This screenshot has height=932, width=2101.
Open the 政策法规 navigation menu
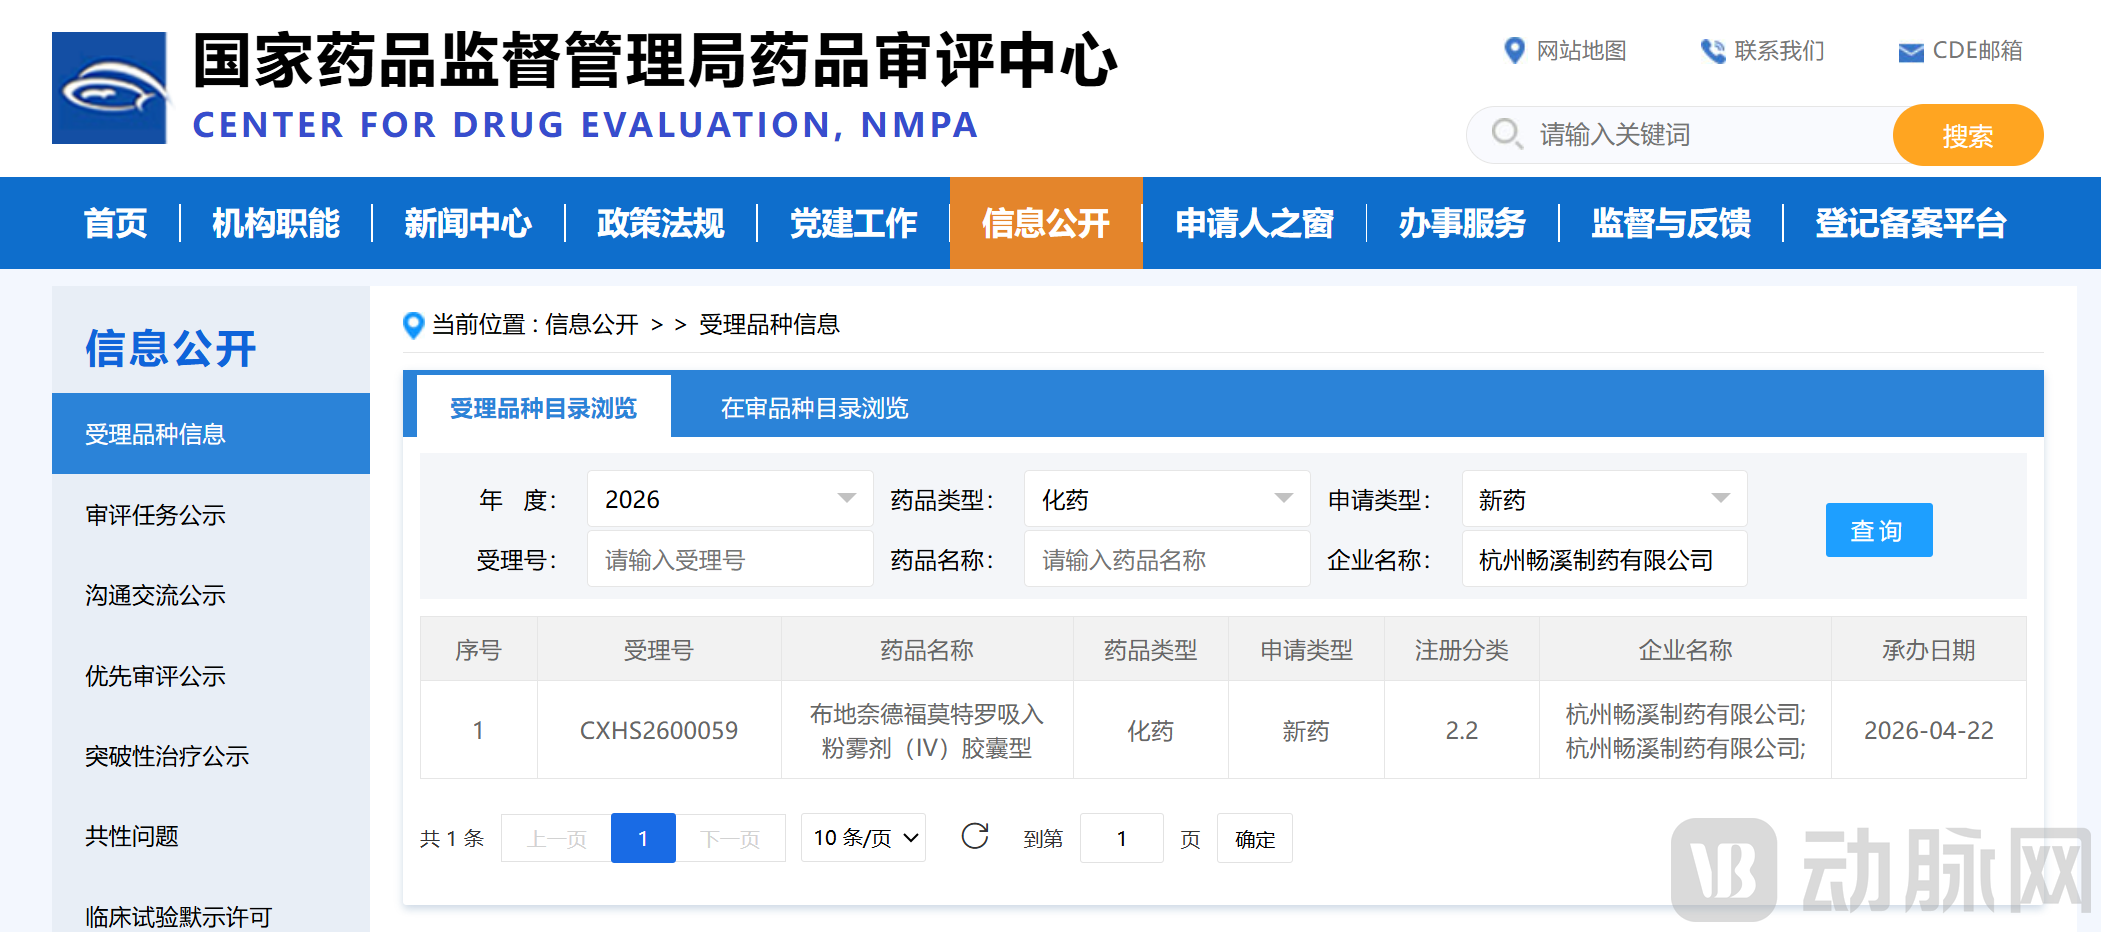tap(660, 223)
